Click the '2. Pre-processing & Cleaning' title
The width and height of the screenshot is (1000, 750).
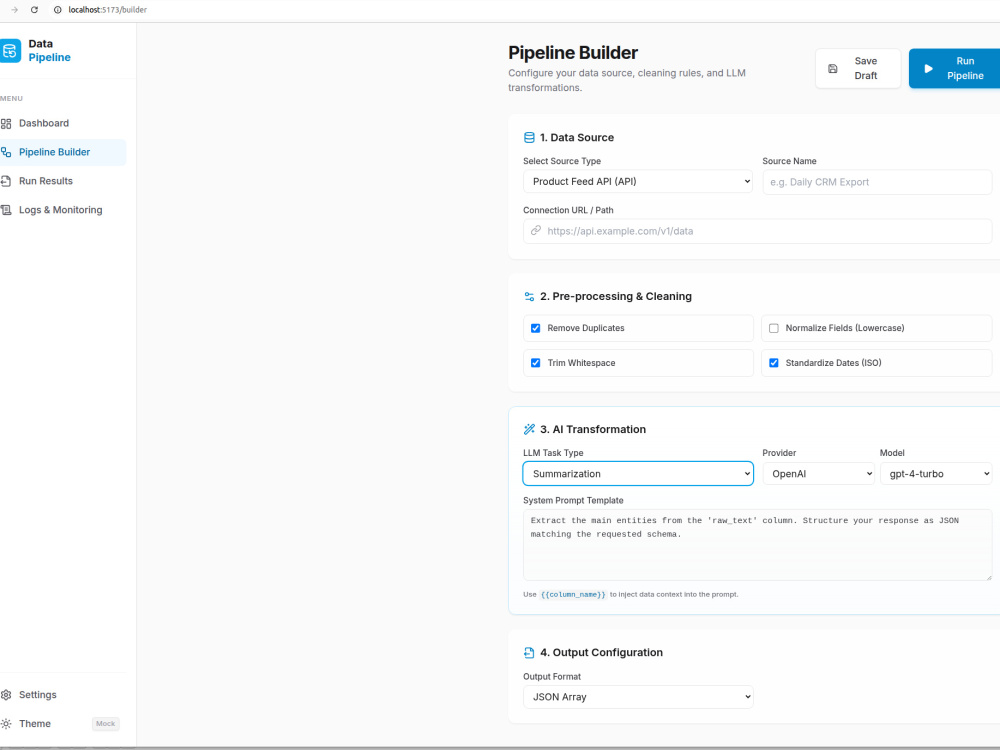pos(615,297)
